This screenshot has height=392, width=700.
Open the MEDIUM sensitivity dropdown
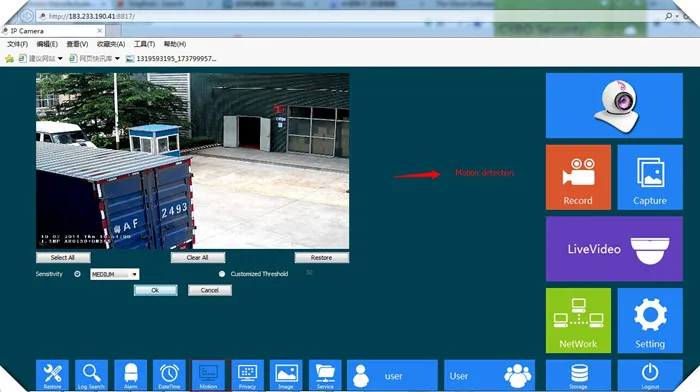pyautogui.click(x=115, y=274)
